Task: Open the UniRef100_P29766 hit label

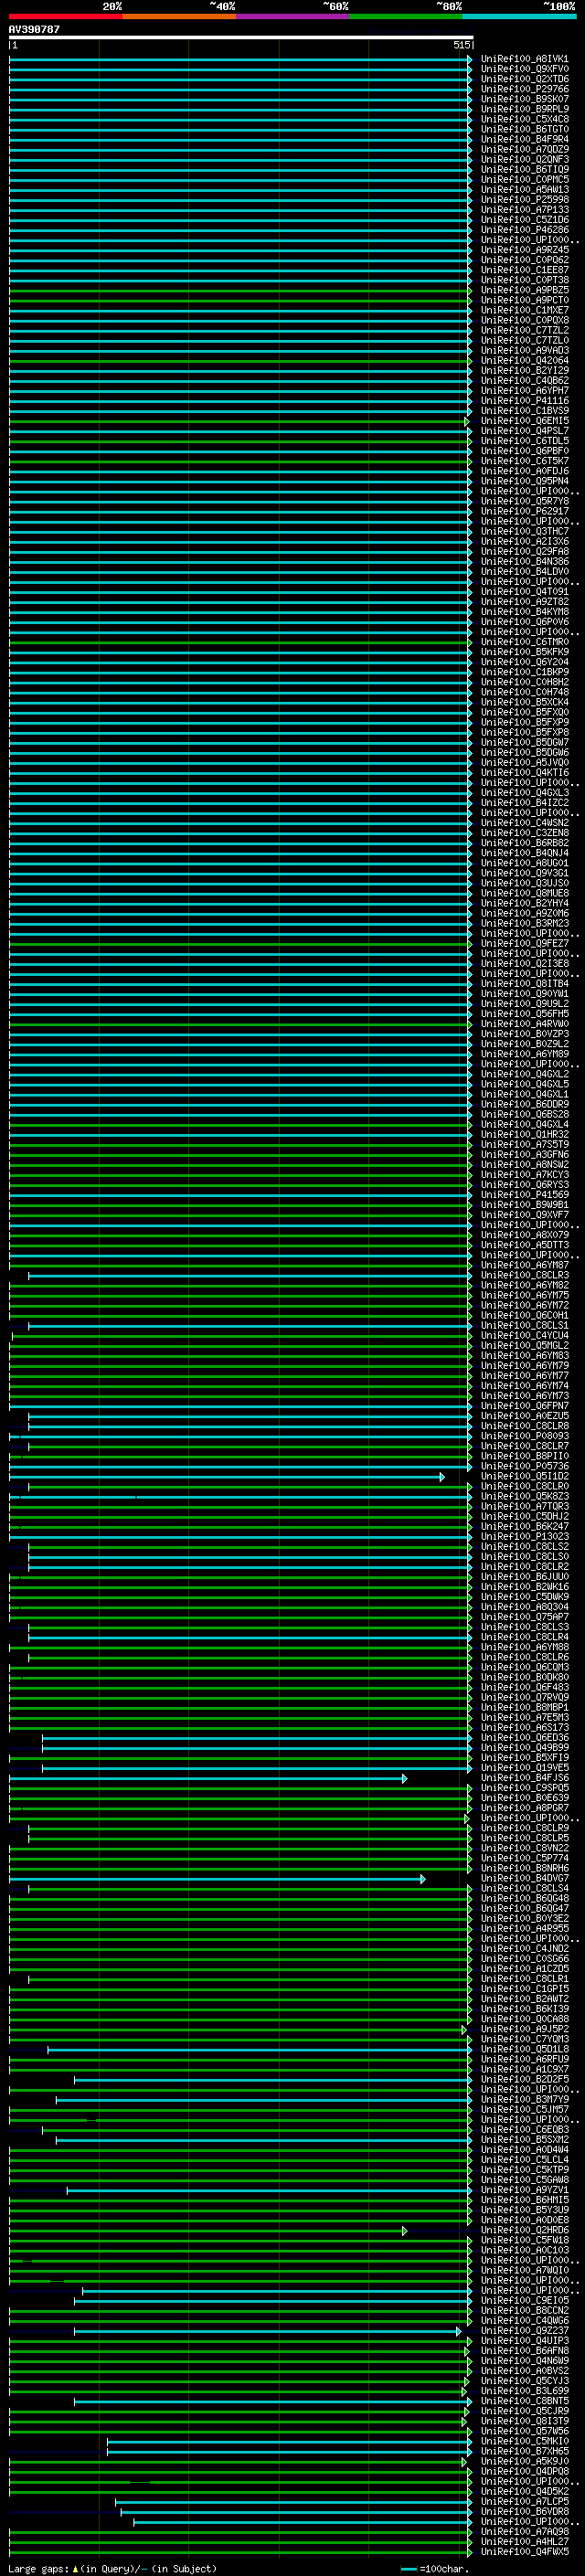Action: click(524, 89)
